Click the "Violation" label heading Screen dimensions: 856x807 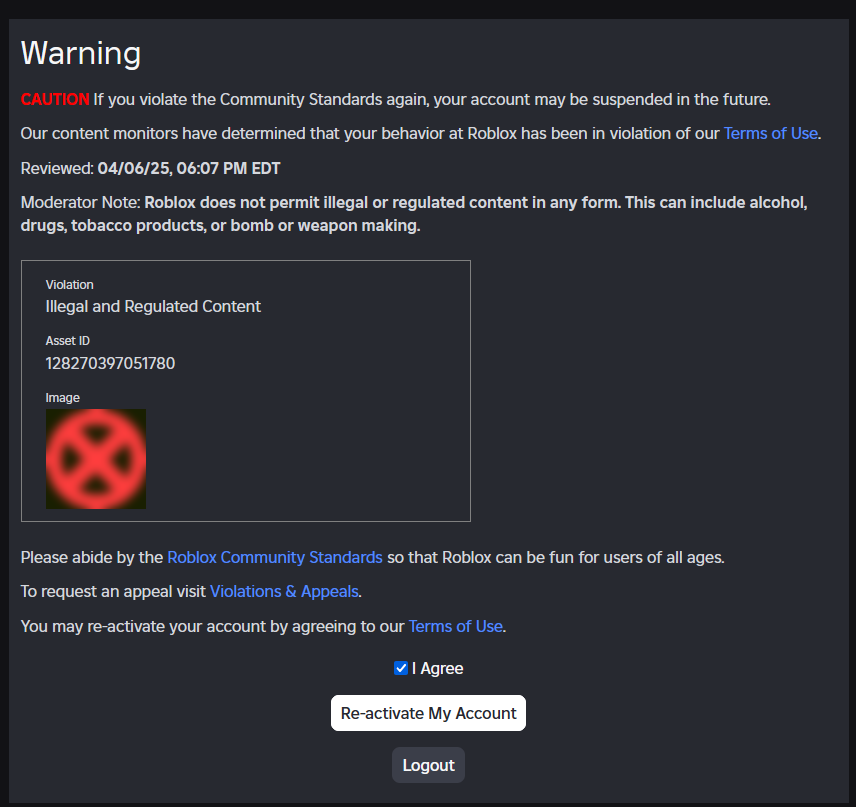click(x=69, y=284)
